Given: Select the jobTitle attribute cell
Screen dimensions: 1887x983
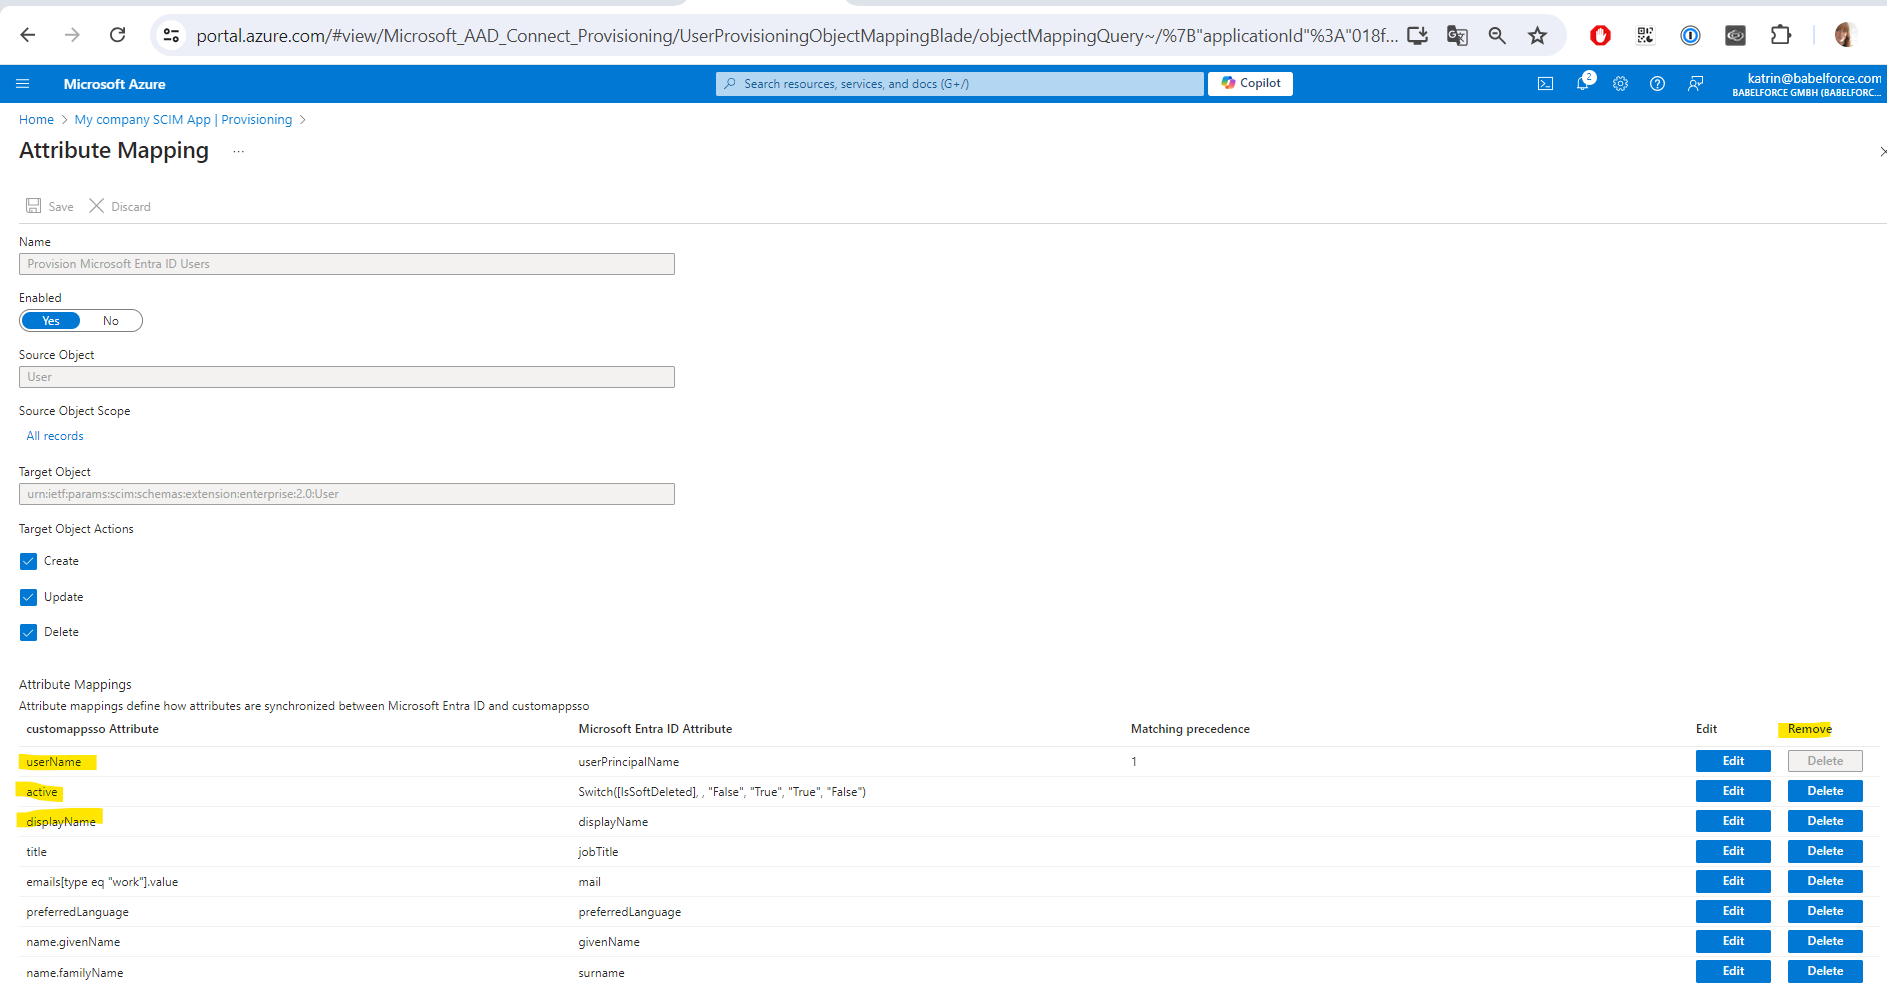Looking at the screenshot, I should click(x=598, y=852).
